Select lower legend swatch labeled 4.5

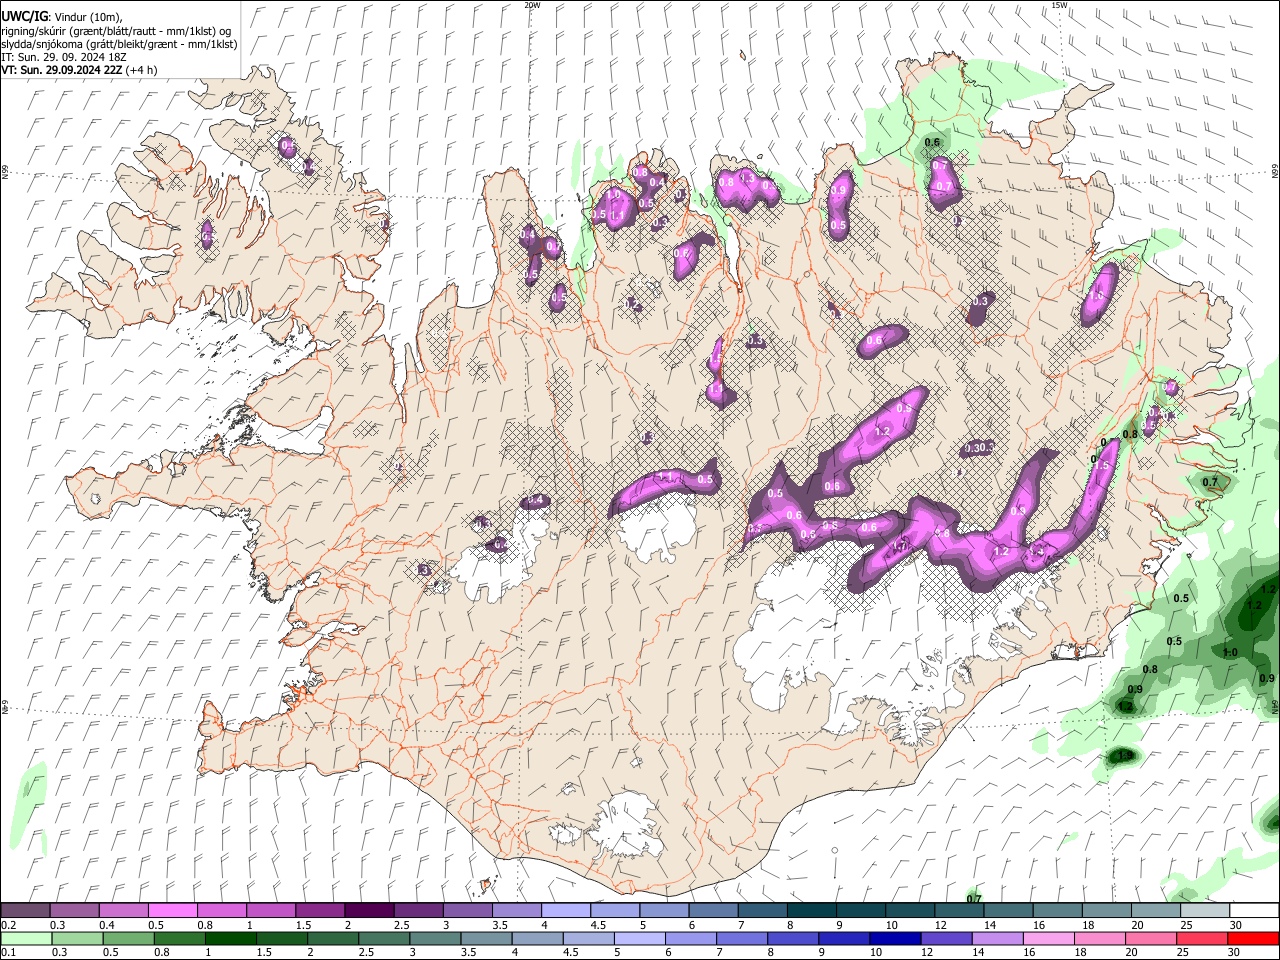click(588, 938)
